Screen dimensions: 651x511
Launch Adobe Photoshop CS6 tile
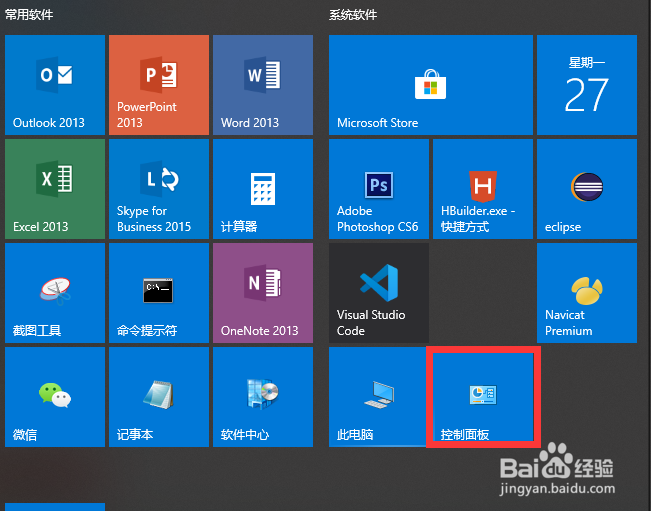click(379, 189)
